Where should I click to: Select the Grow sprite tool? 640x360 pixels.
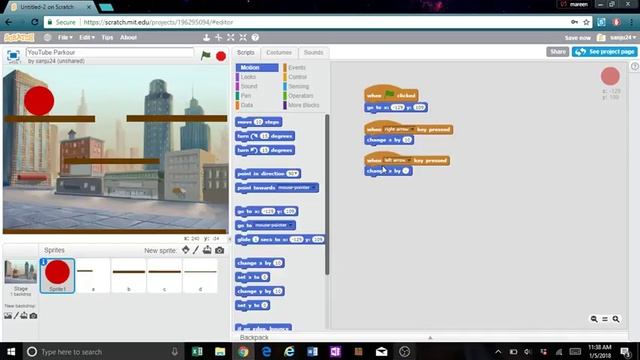coord(231,38)
